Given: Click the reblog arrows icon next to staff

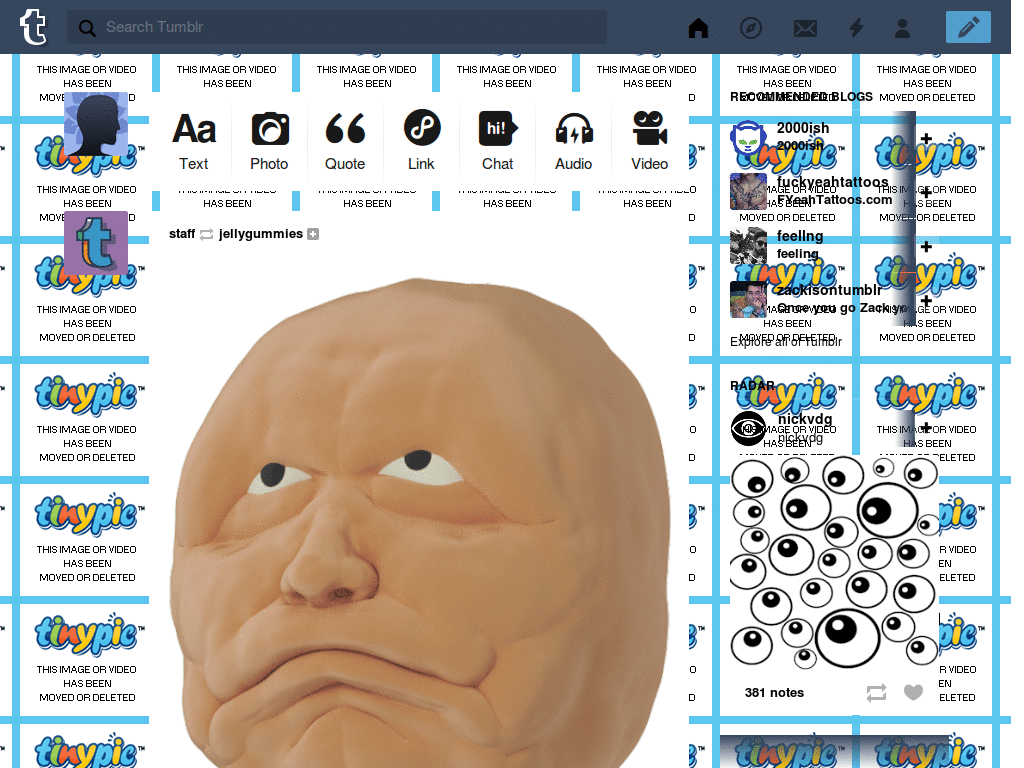Looking at the screenshot, I should (x=206, y=234).
